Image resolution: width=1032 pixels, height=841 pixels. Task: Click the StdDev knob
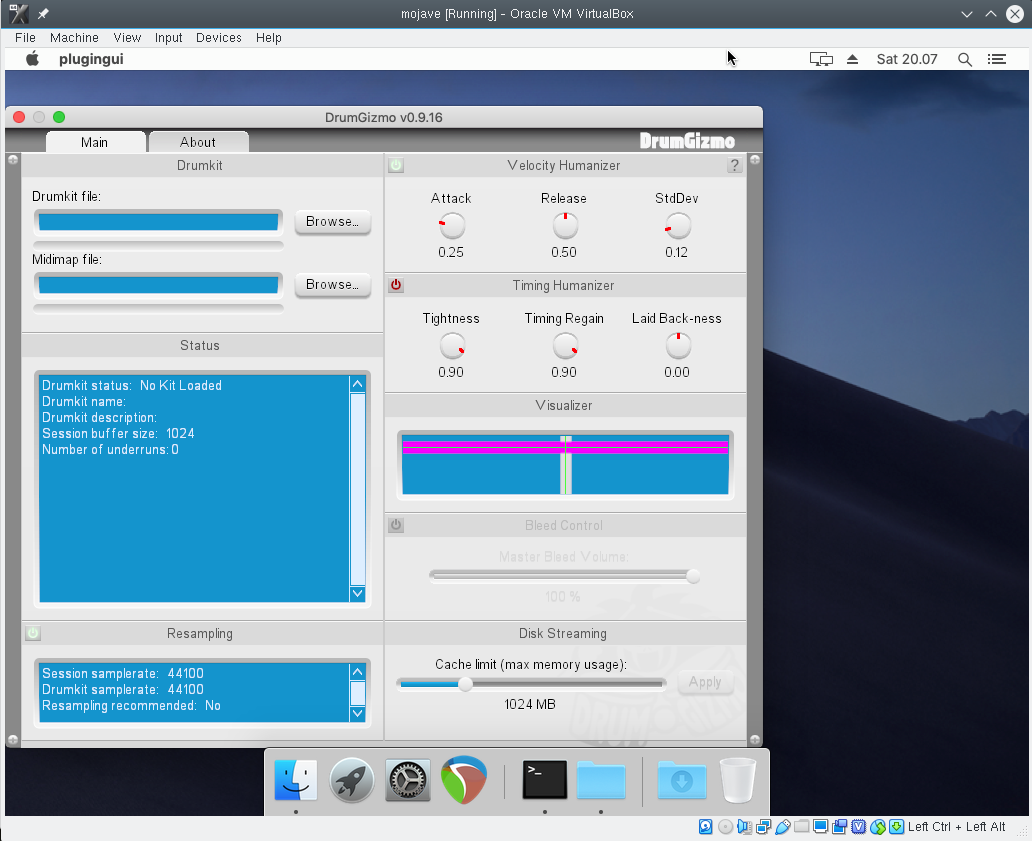point(677,226)
